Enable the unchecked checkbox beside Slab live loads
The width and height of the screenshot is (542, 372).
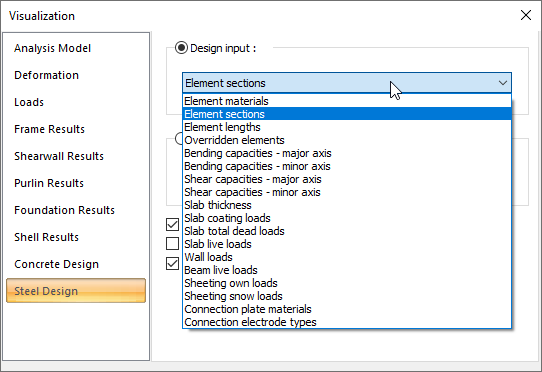[x=172, y=243]
